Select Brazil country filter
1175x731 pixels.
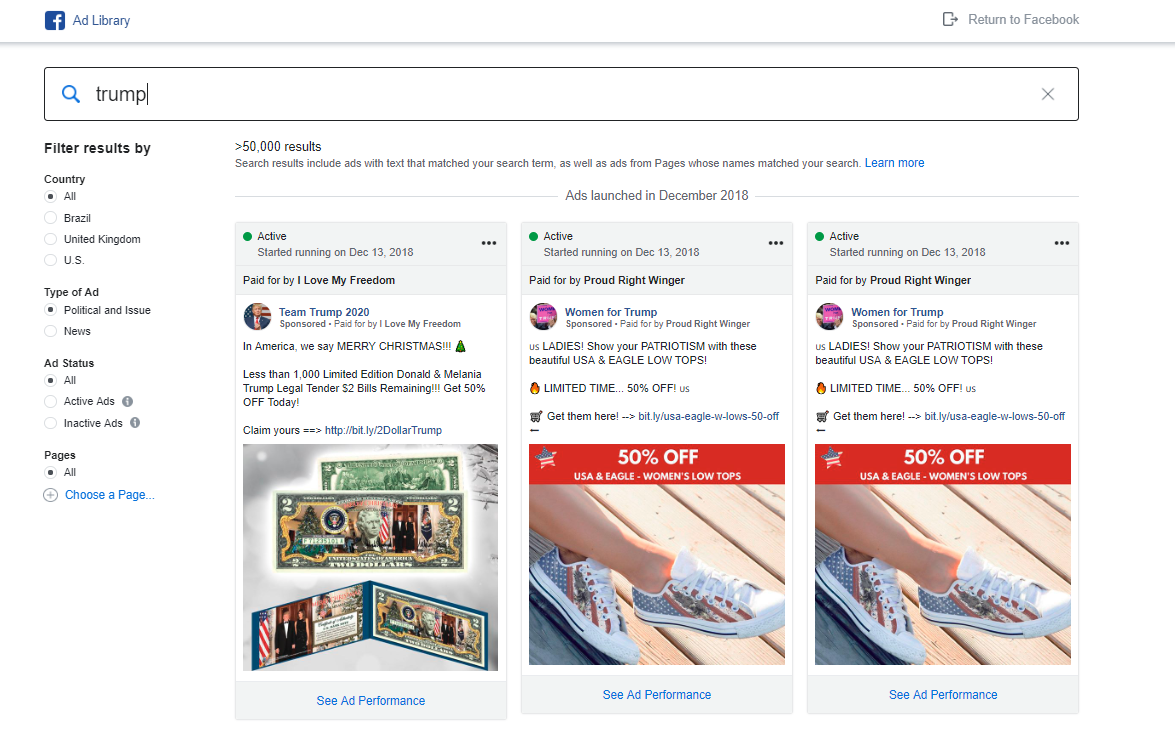click(x=50, y=218)
